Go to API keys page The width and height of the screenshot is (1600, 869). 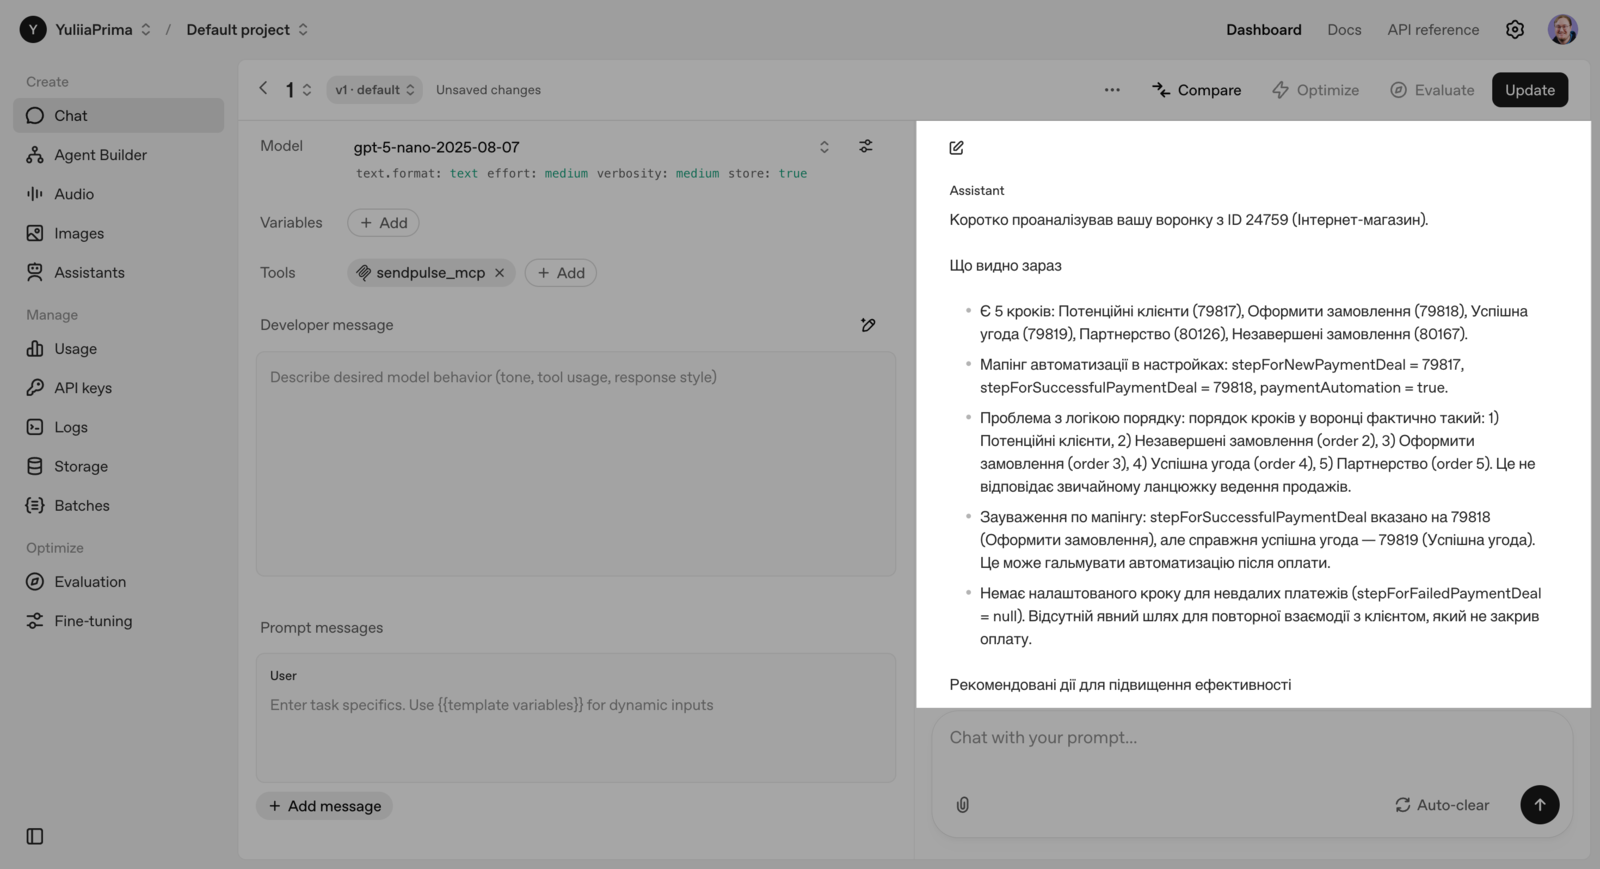tap(83, 388)
